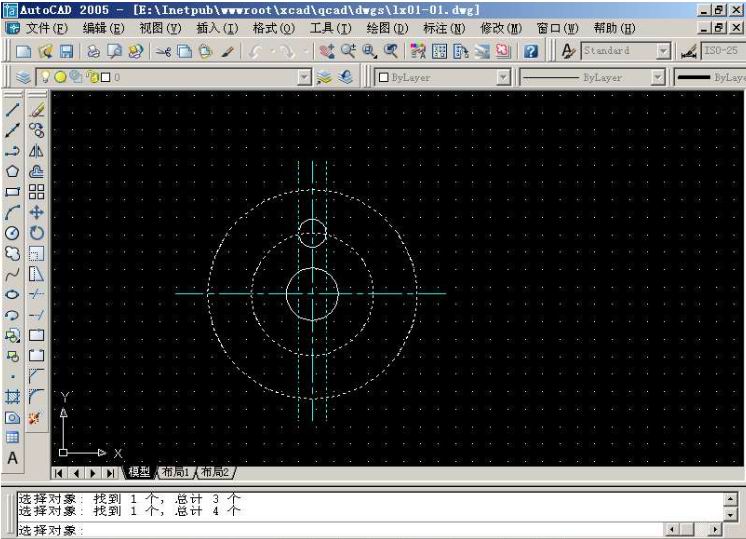Screen dimensions: 746x539
Task: Select the Revision Cloud tool
Action: [12, 253]
